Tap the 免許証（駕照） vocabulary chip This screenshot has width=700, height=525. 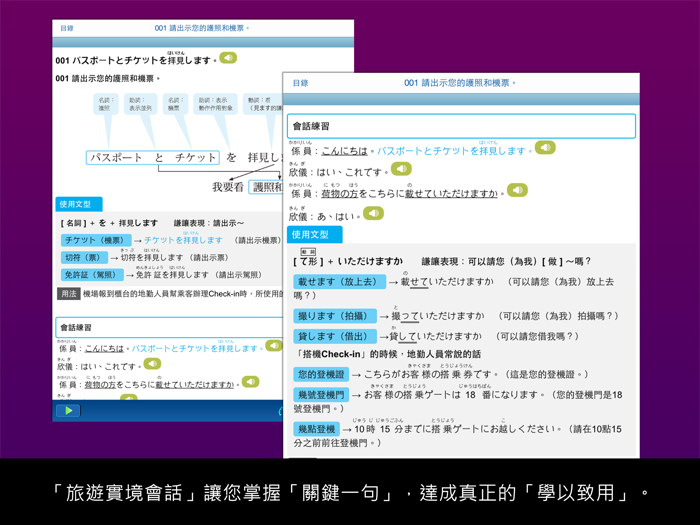pos(92,275)
